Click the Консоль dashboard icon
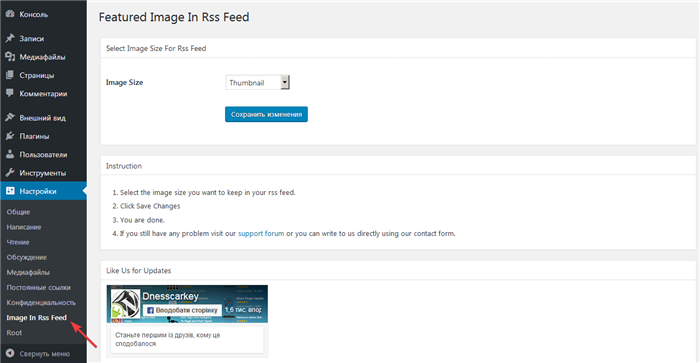Image resolution: width=700 pixels, height=363 pixels. [10, 14]
